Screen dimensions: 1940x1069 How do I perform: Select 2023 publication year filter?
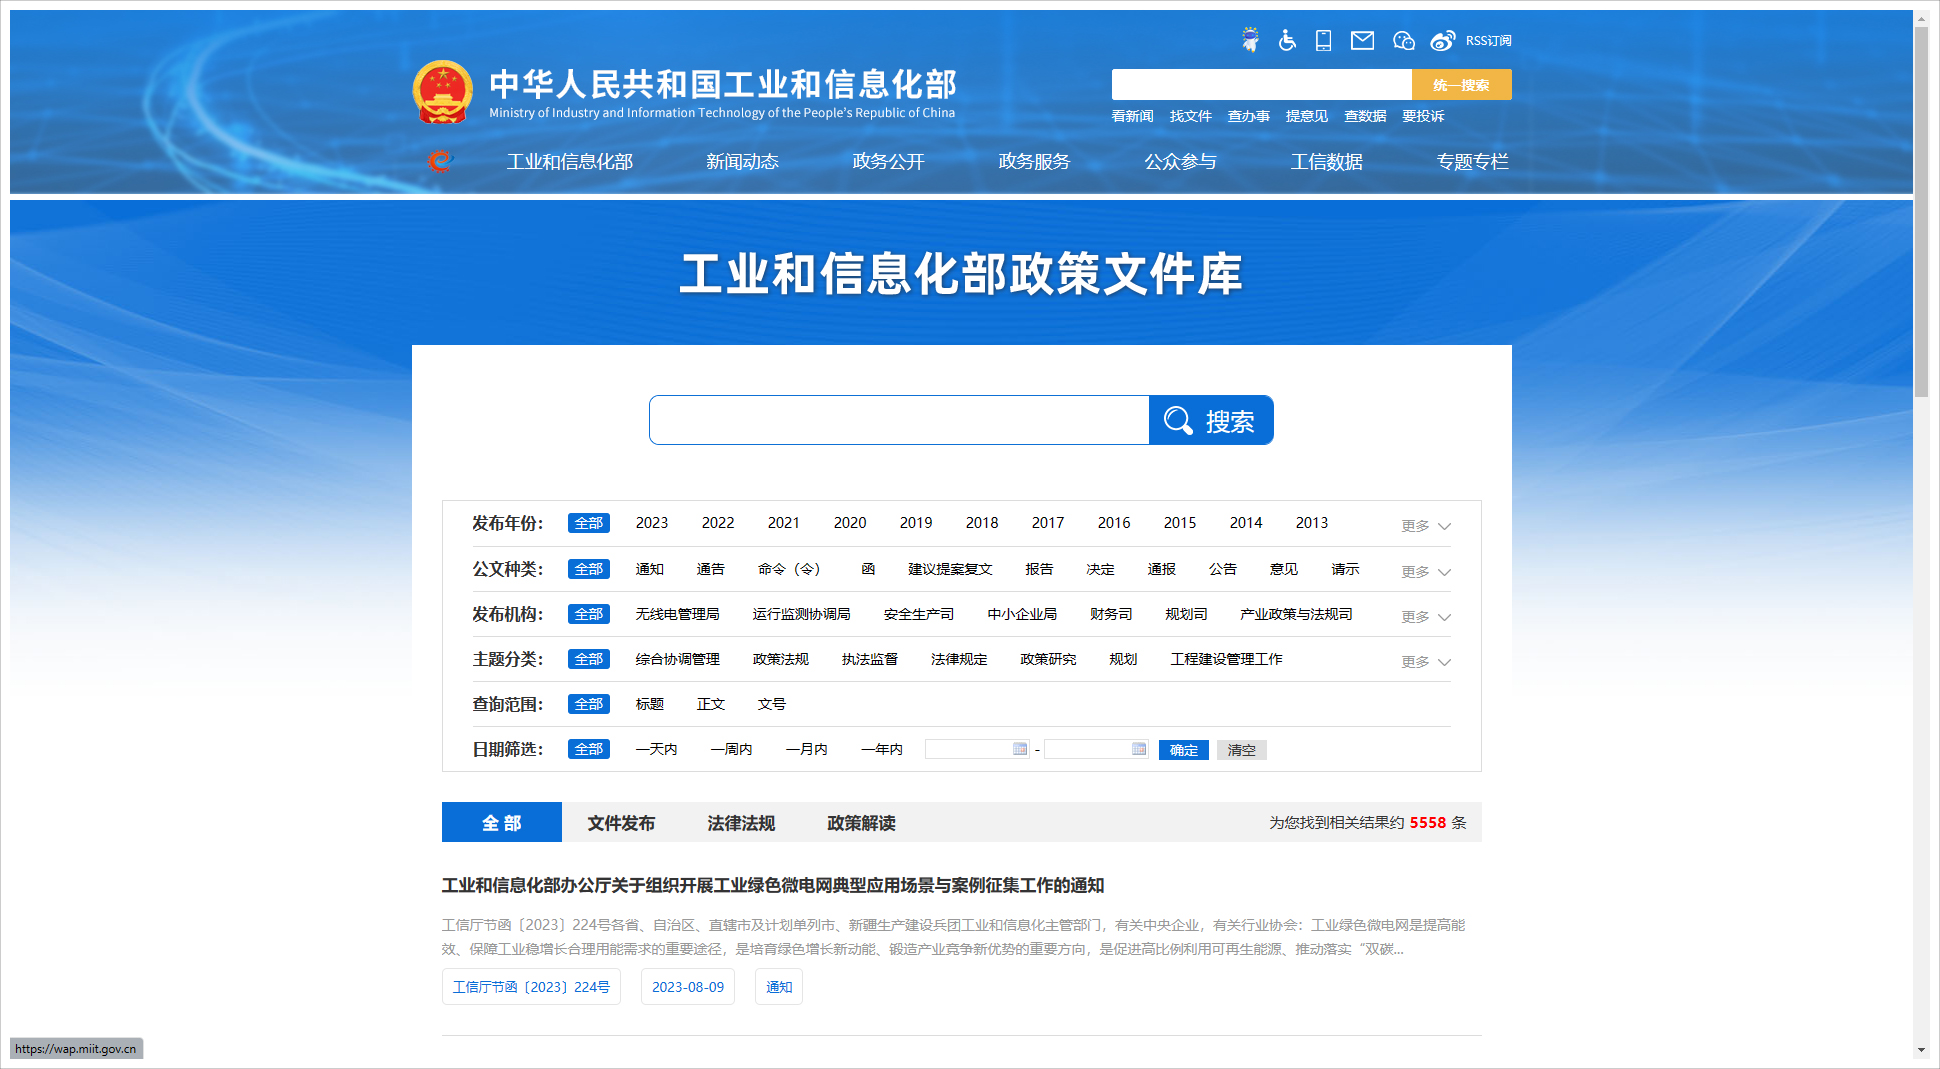tap(651, 523)
